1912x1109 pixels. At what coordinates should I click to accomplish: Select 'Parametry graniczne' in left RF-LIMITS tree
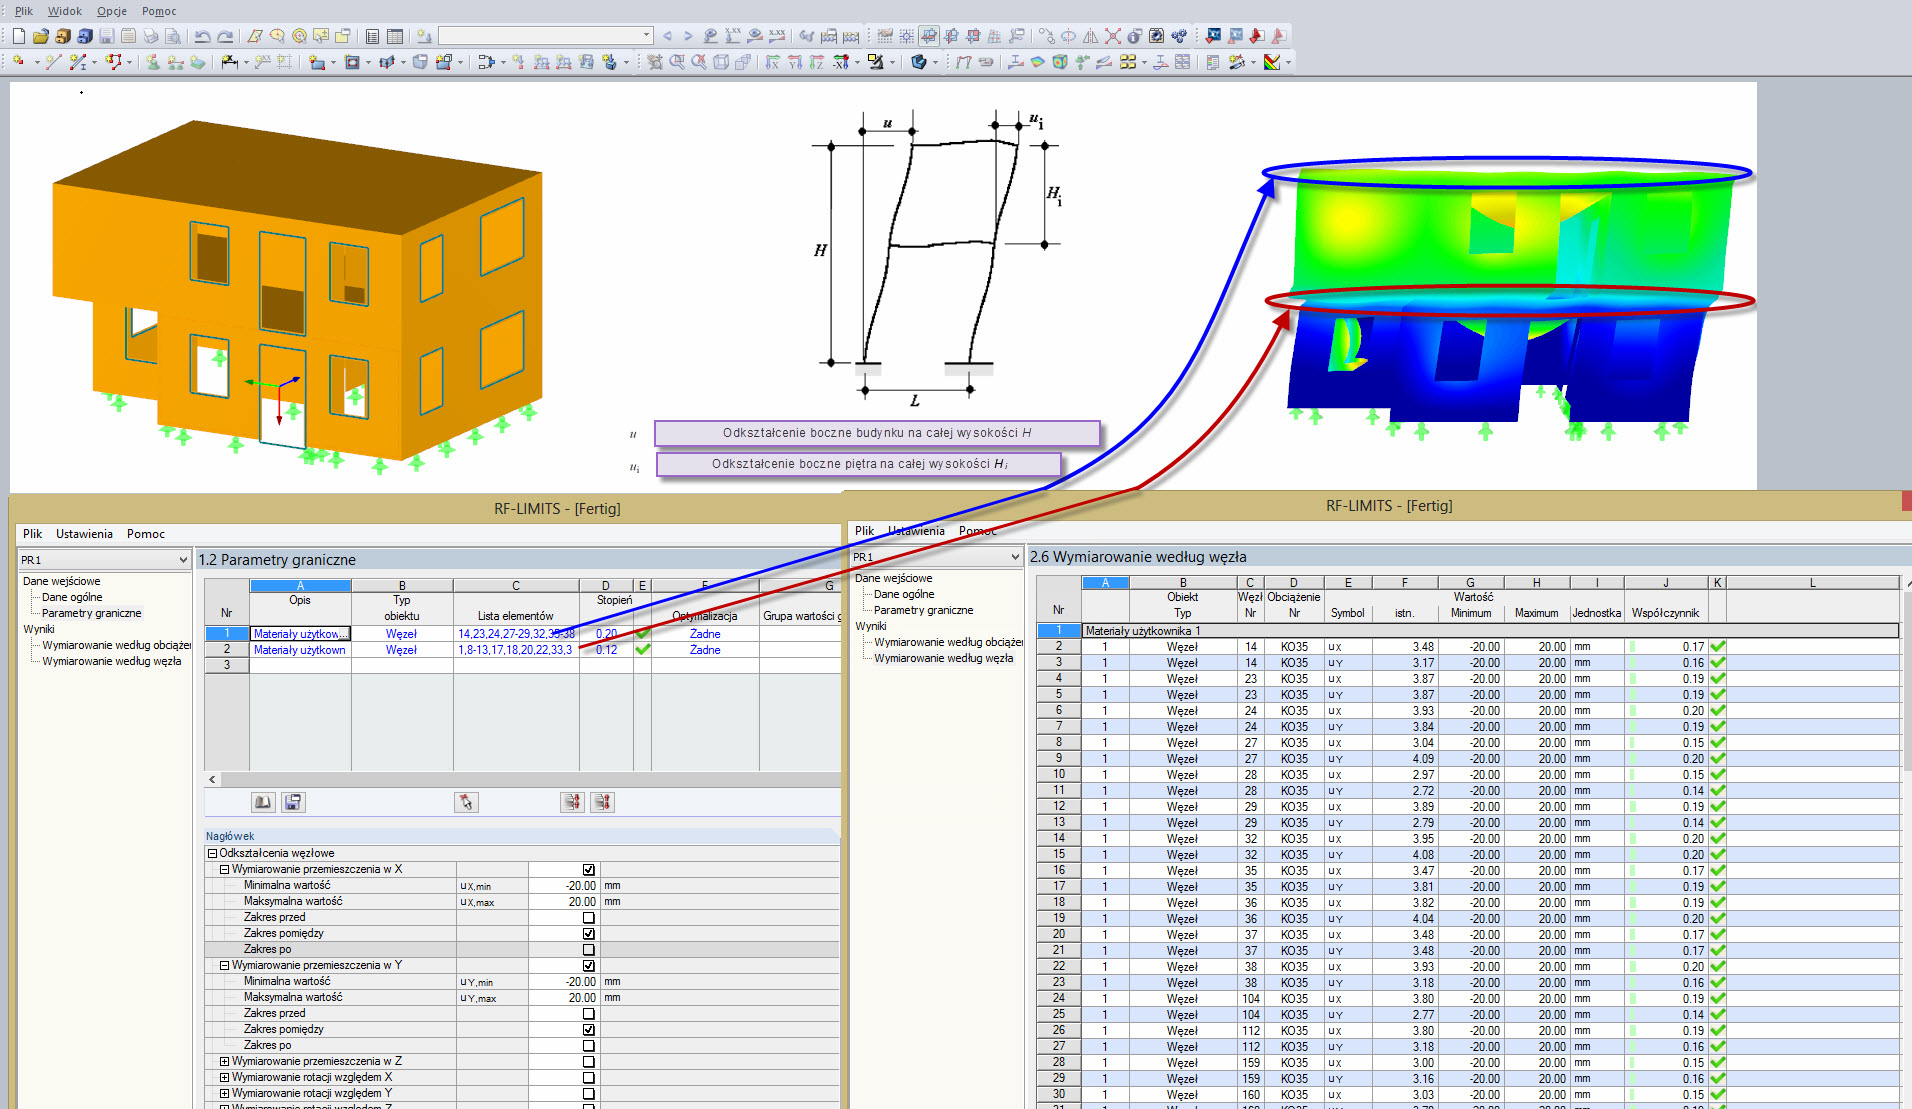[x=92, y=613]
